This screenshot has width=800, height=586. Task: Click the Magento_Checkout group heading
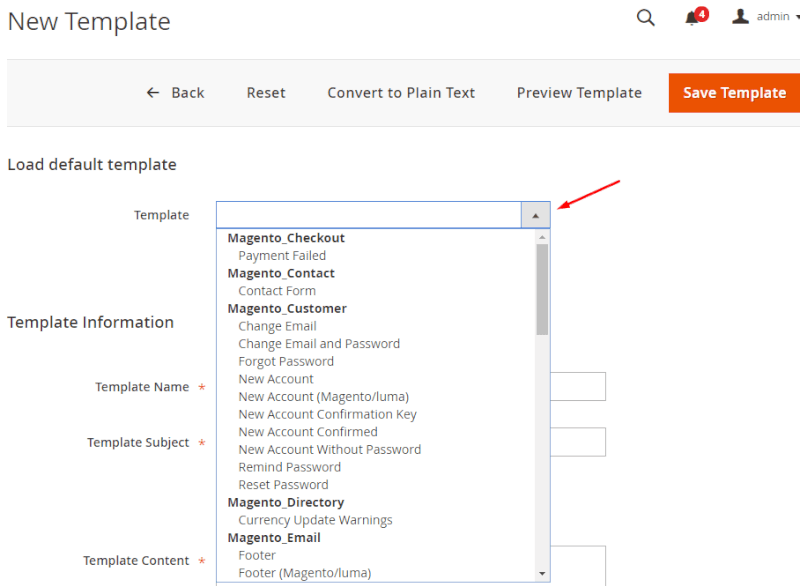pyautogui.click(x=286, y=238)
